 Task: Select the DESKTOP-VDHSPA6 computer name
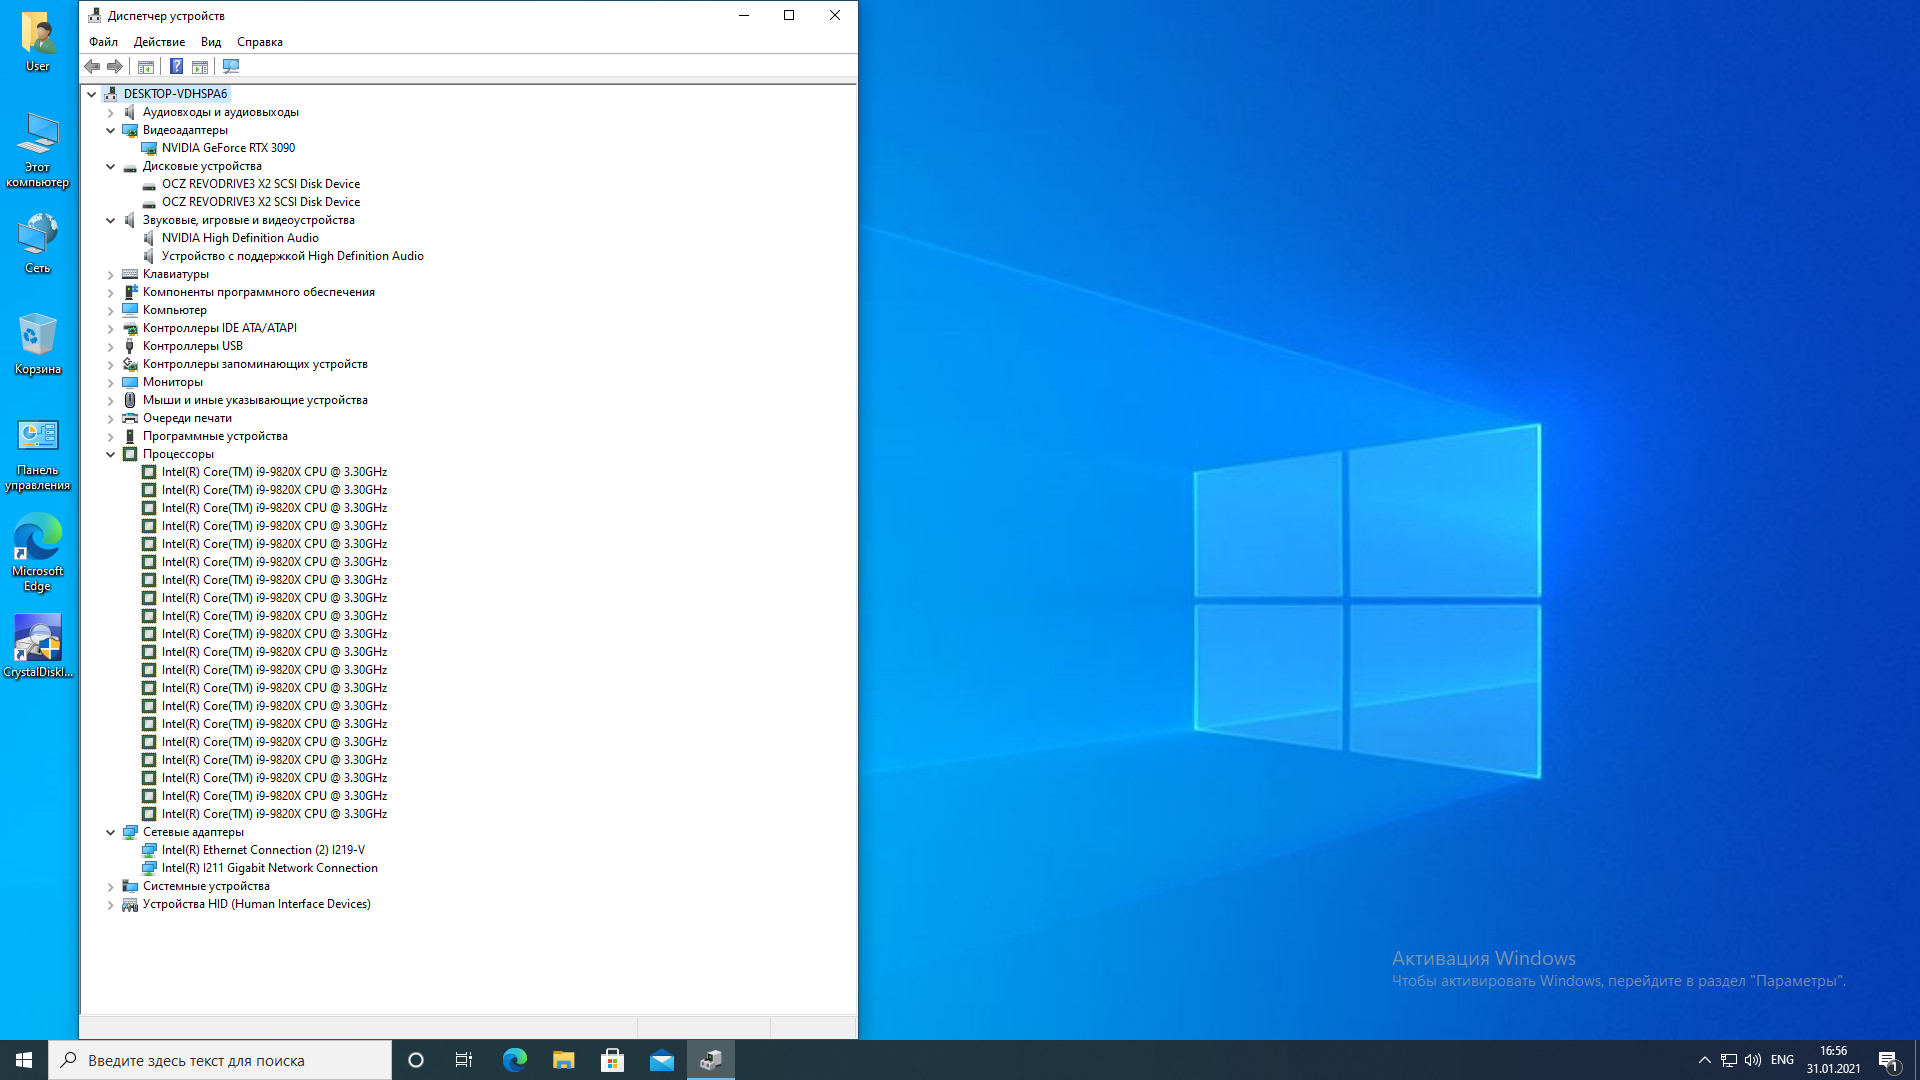point(175,94)
